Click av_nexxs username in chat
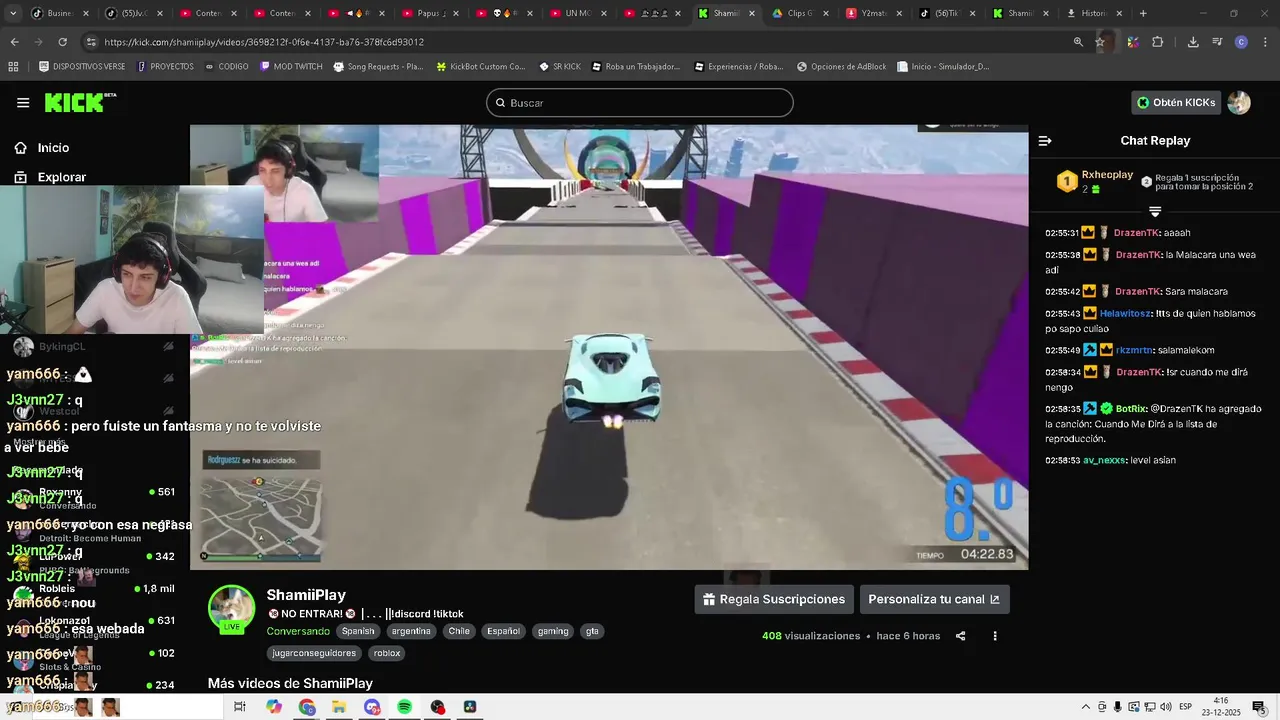The height and width of the screenshot is (720, 1280). (x=1105, y=460)
